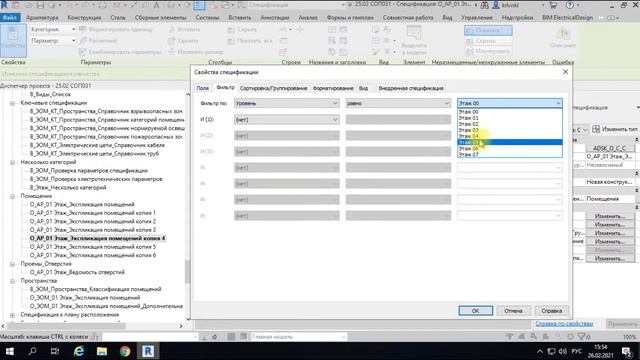Viewport: 640px width, 360px height.
Task: Open the help question mark icon
Action: [x=570, y=5]
